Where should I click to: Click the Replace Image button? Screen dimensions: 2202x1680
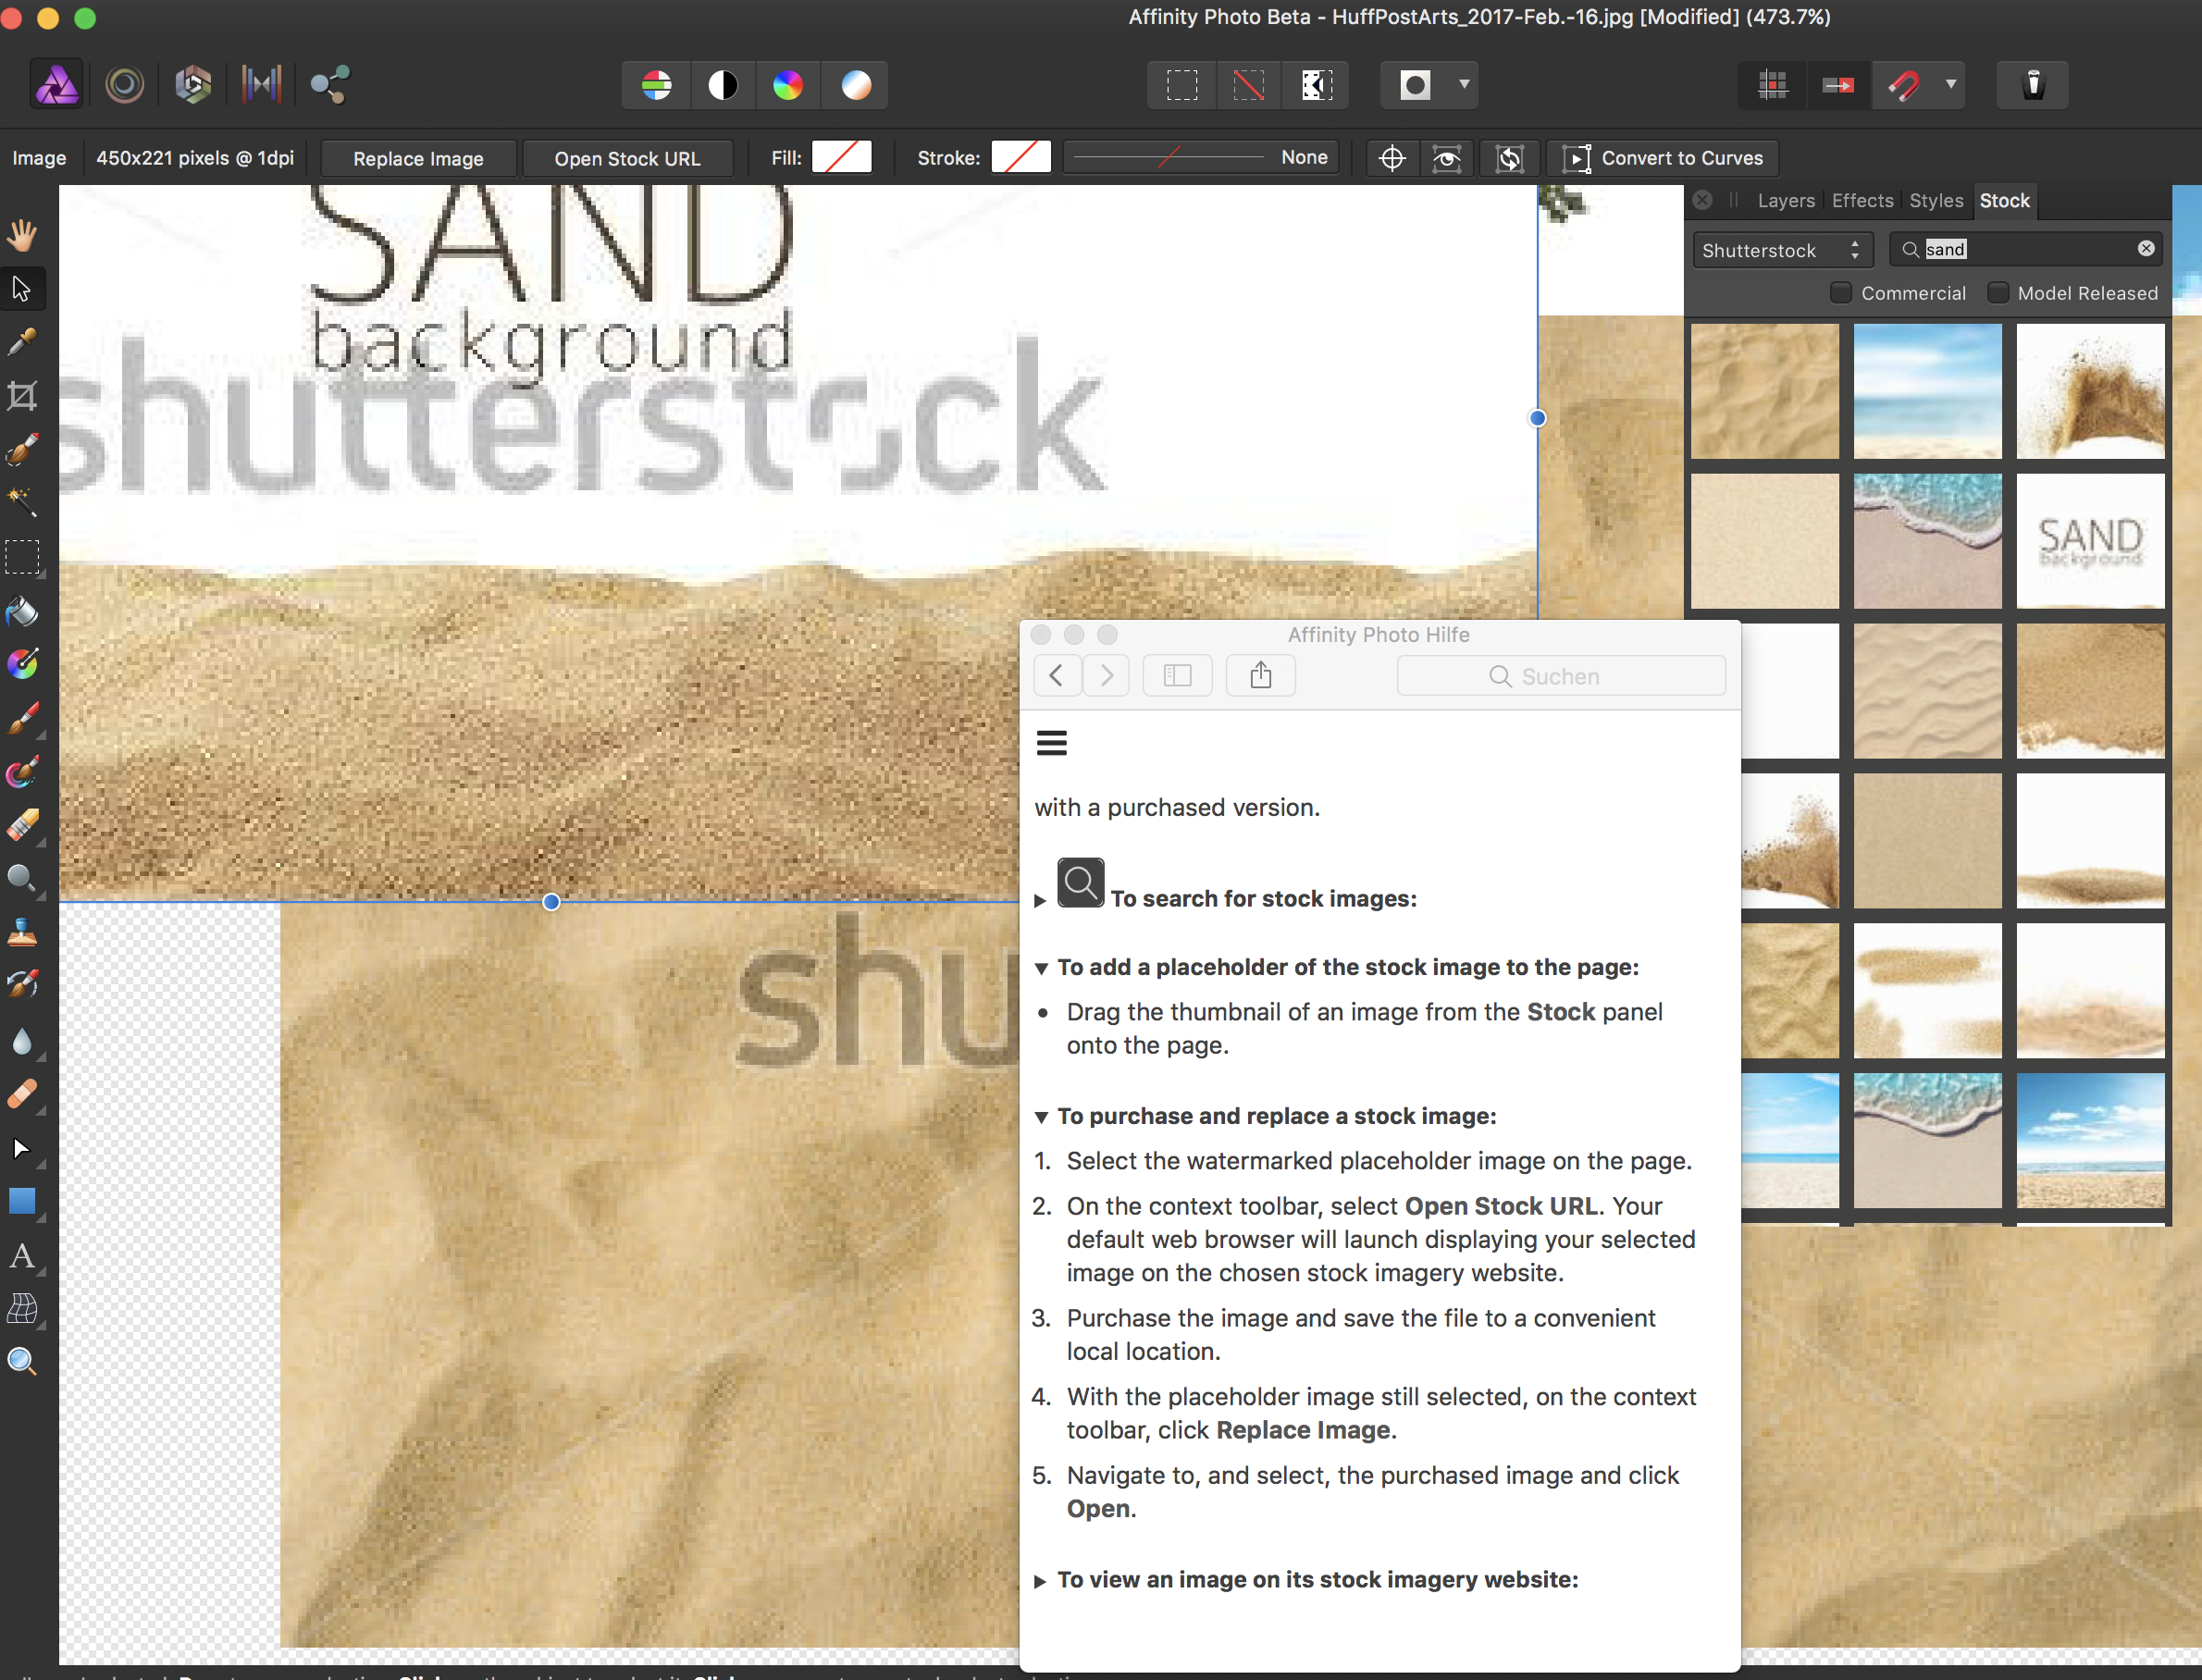[418, 158]
